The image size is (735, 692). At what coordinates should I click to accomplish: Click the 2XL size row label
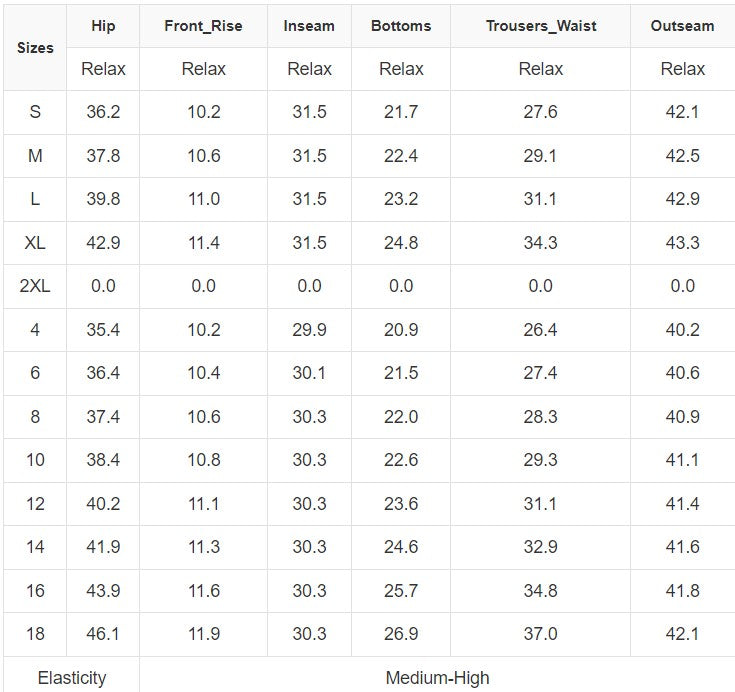35,286
